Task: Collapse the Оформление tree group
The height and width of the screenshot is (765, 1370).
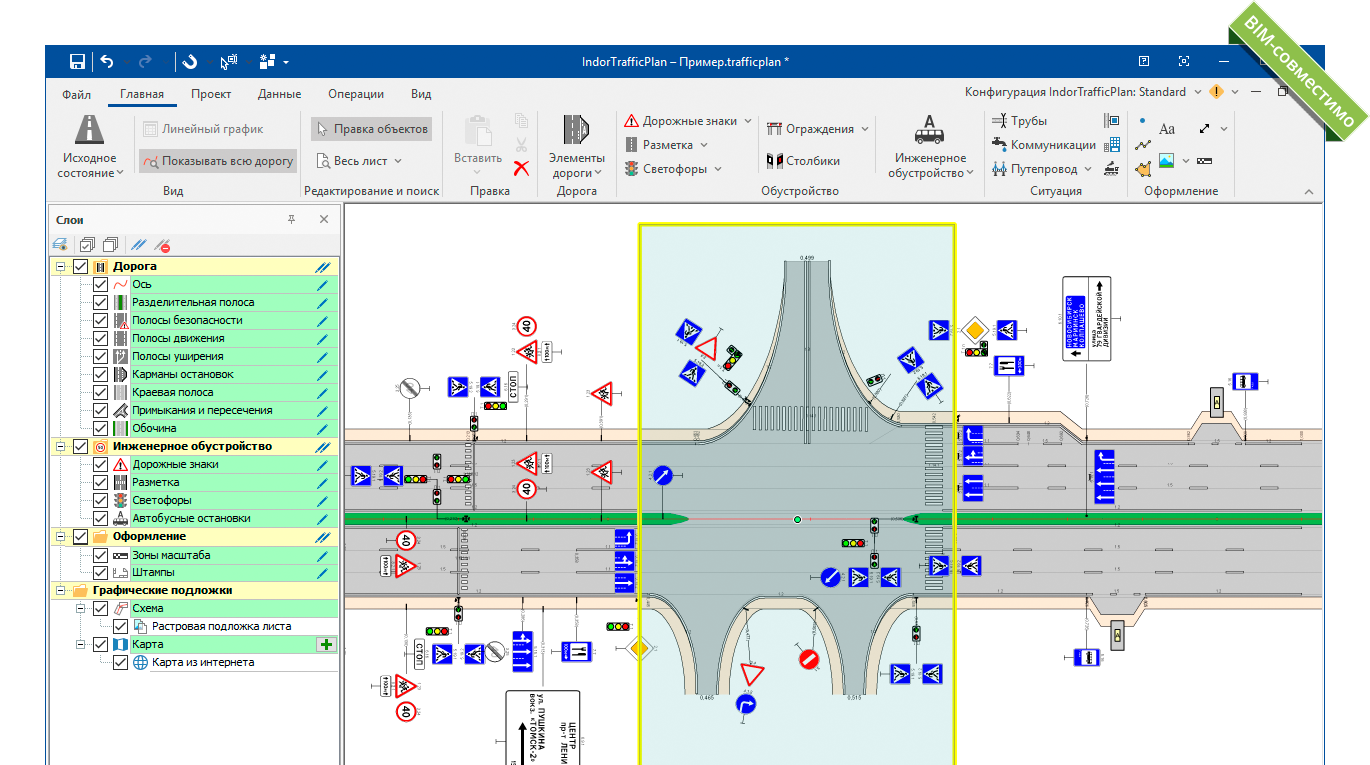Action: (x=60, y=537)
